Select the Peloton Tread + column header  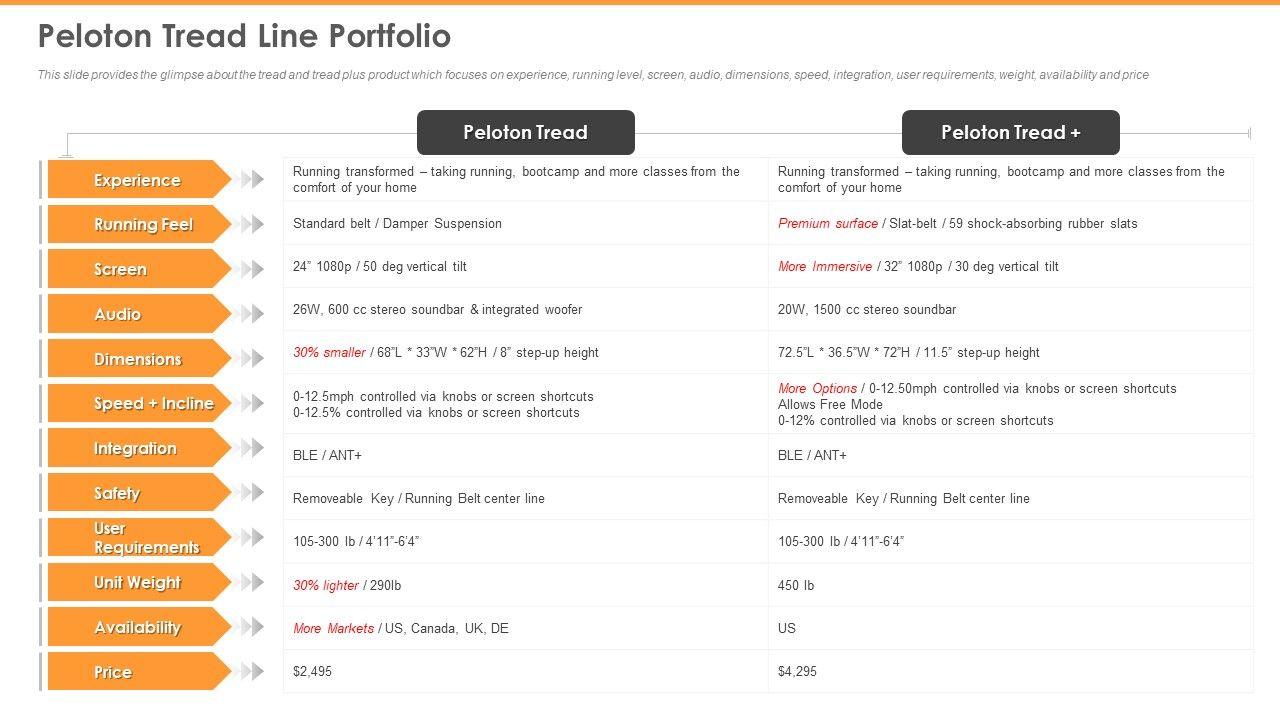1010,132
